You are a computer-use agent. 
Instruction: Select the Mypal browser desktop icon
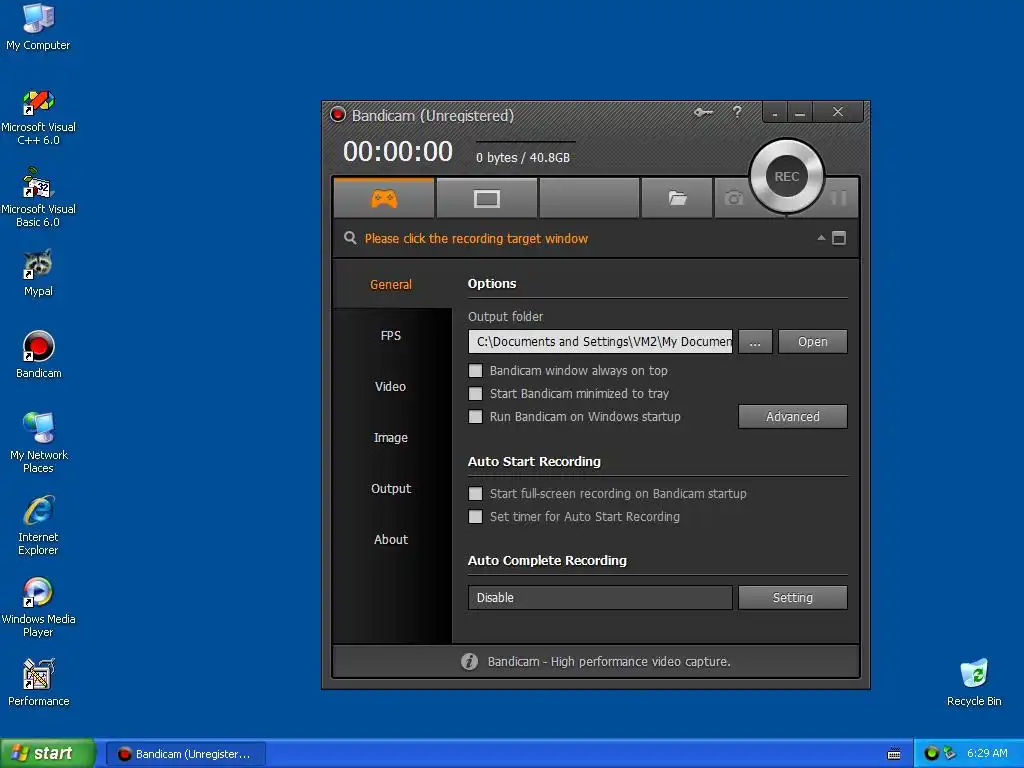[38, 273]
